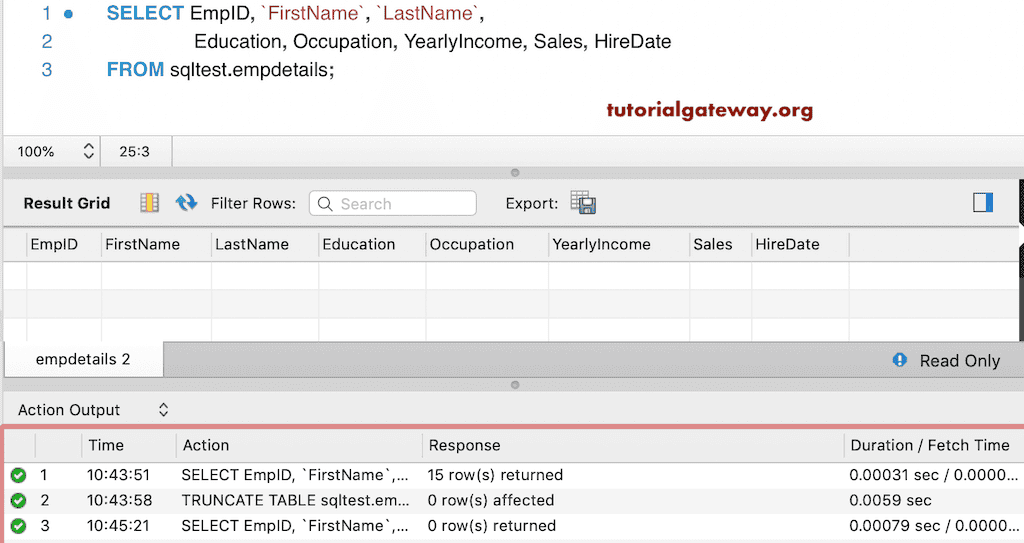Select TRUNCATE TABLE sqltest.em... action
Viewport: 1024px width, 543px height.
tap(295, 501)
